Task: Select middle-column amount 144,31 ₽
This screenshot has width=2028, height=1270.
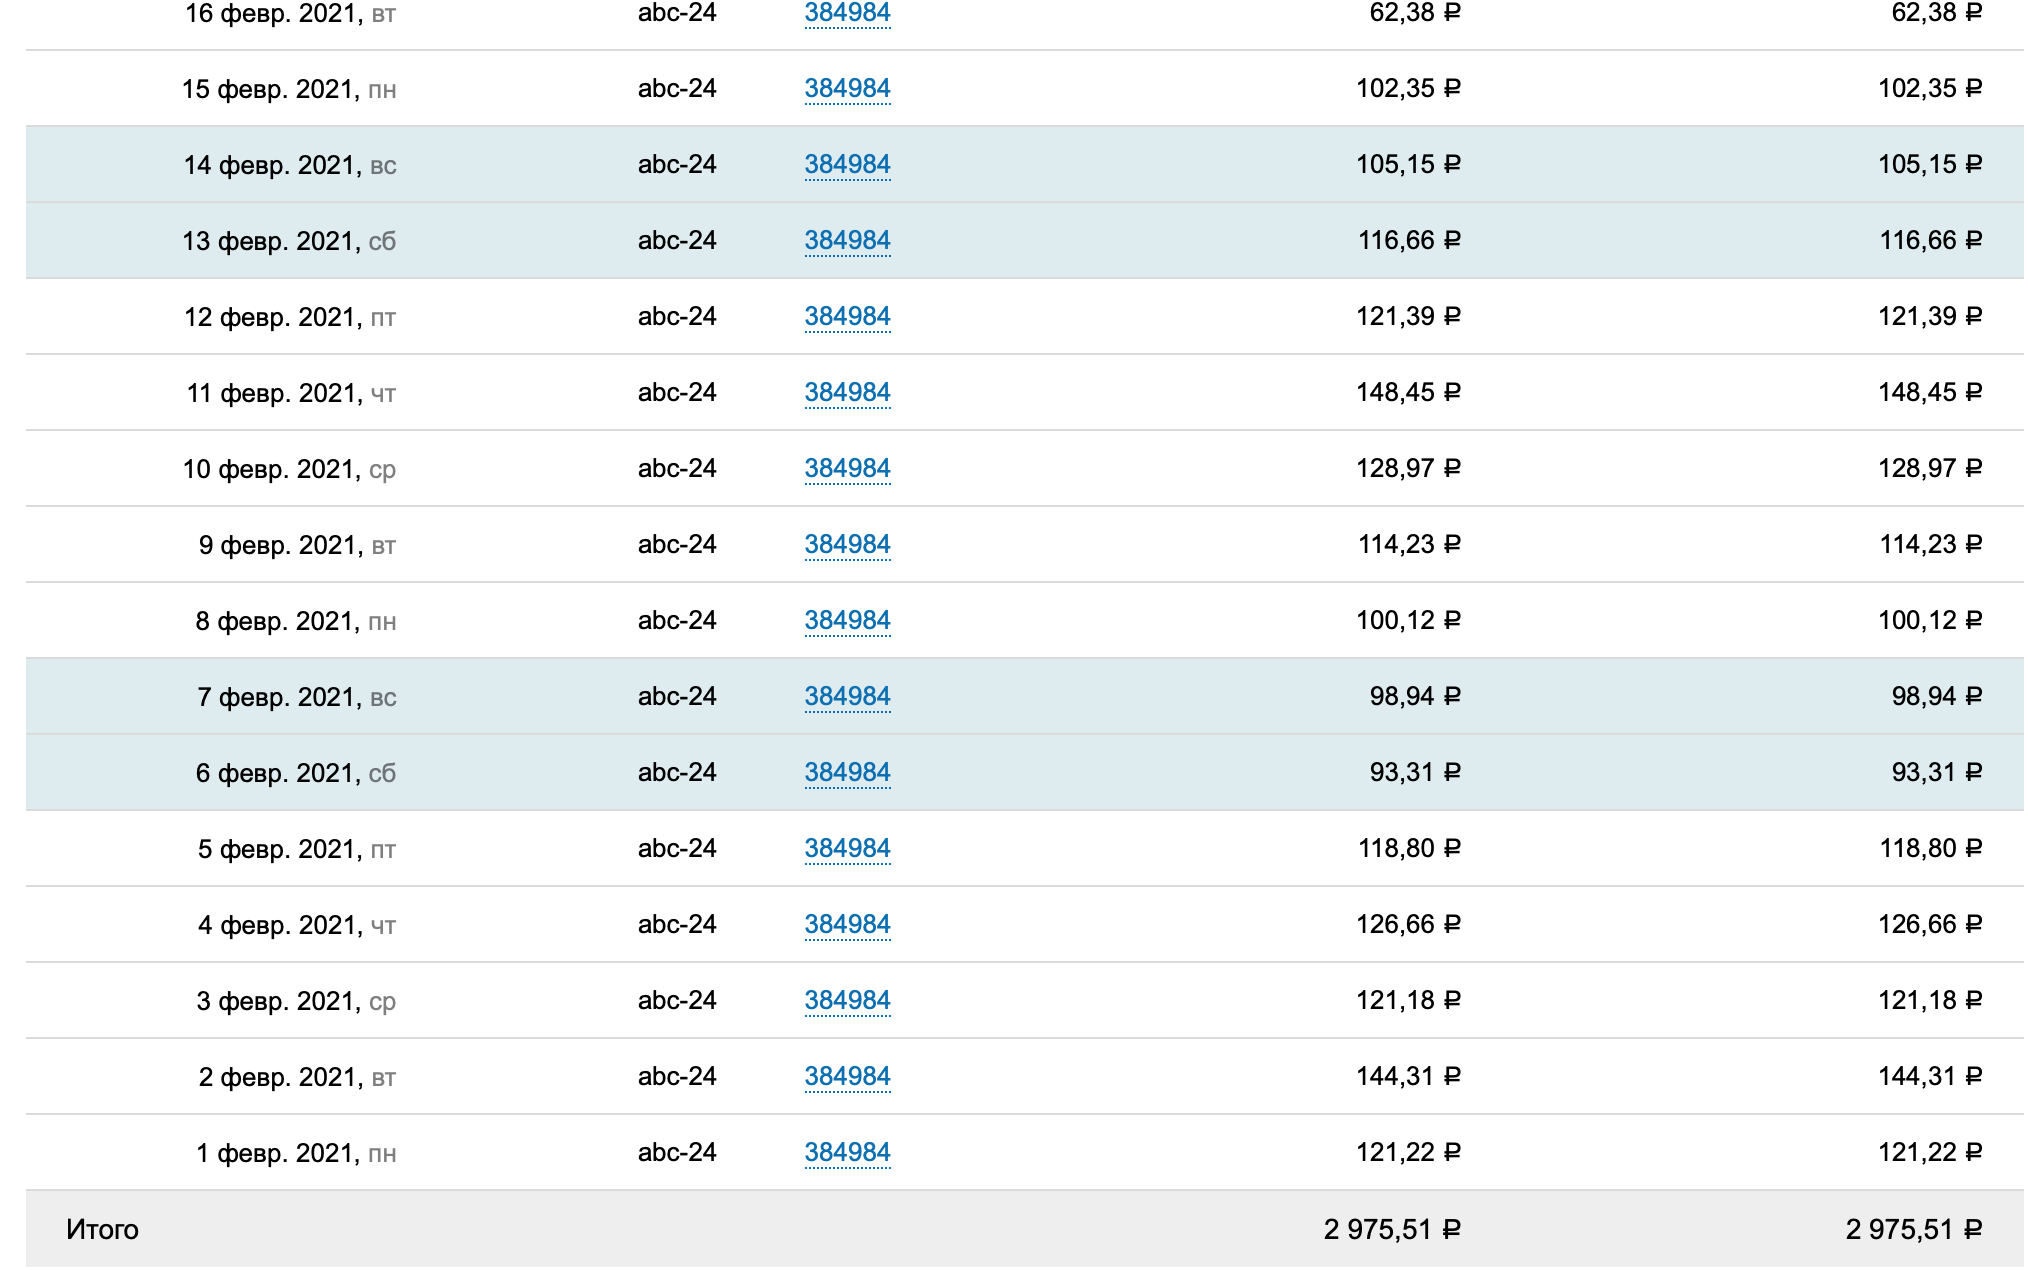Action: (x=1408, y=1076)
